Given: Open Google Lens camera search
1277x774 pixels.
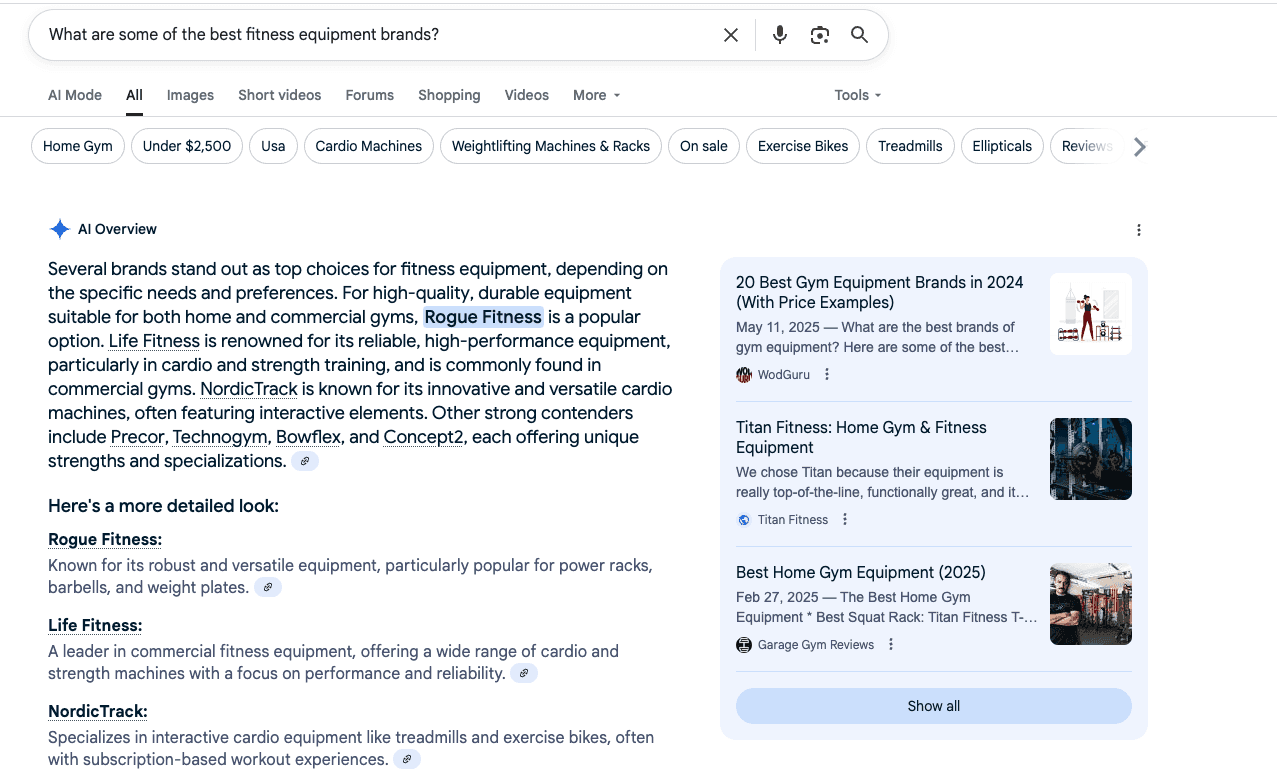Looking at the screenshot, I should (820, 34).
